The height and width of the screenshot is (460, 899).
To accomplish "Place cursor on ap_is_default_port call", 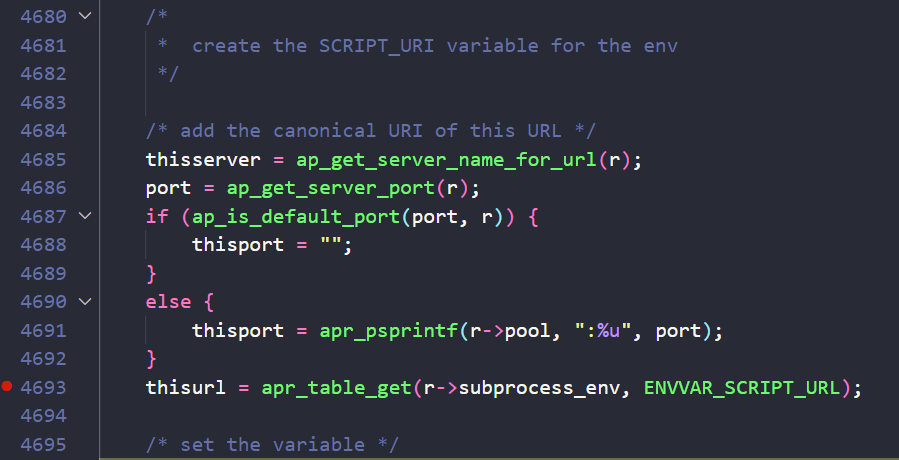I will 296,217.
